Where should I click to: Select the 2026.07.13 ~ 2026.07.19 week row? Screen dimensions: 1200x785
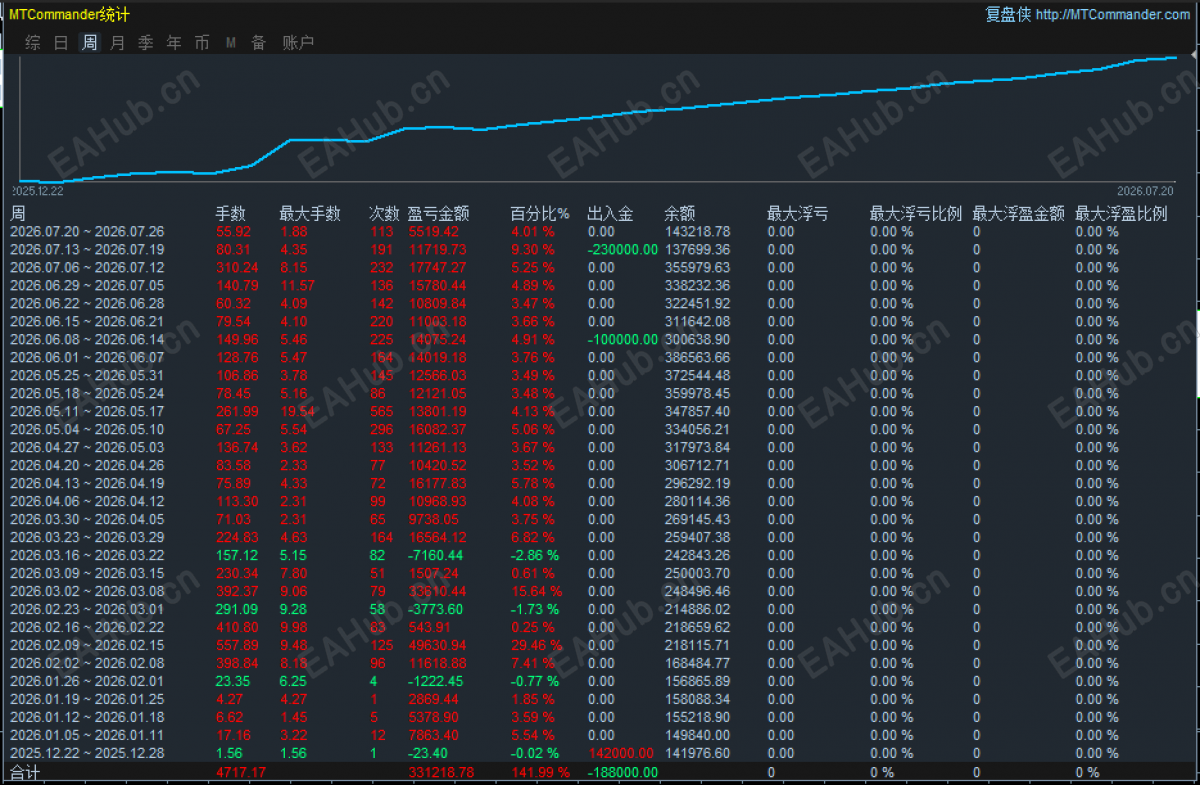(600, 249)
